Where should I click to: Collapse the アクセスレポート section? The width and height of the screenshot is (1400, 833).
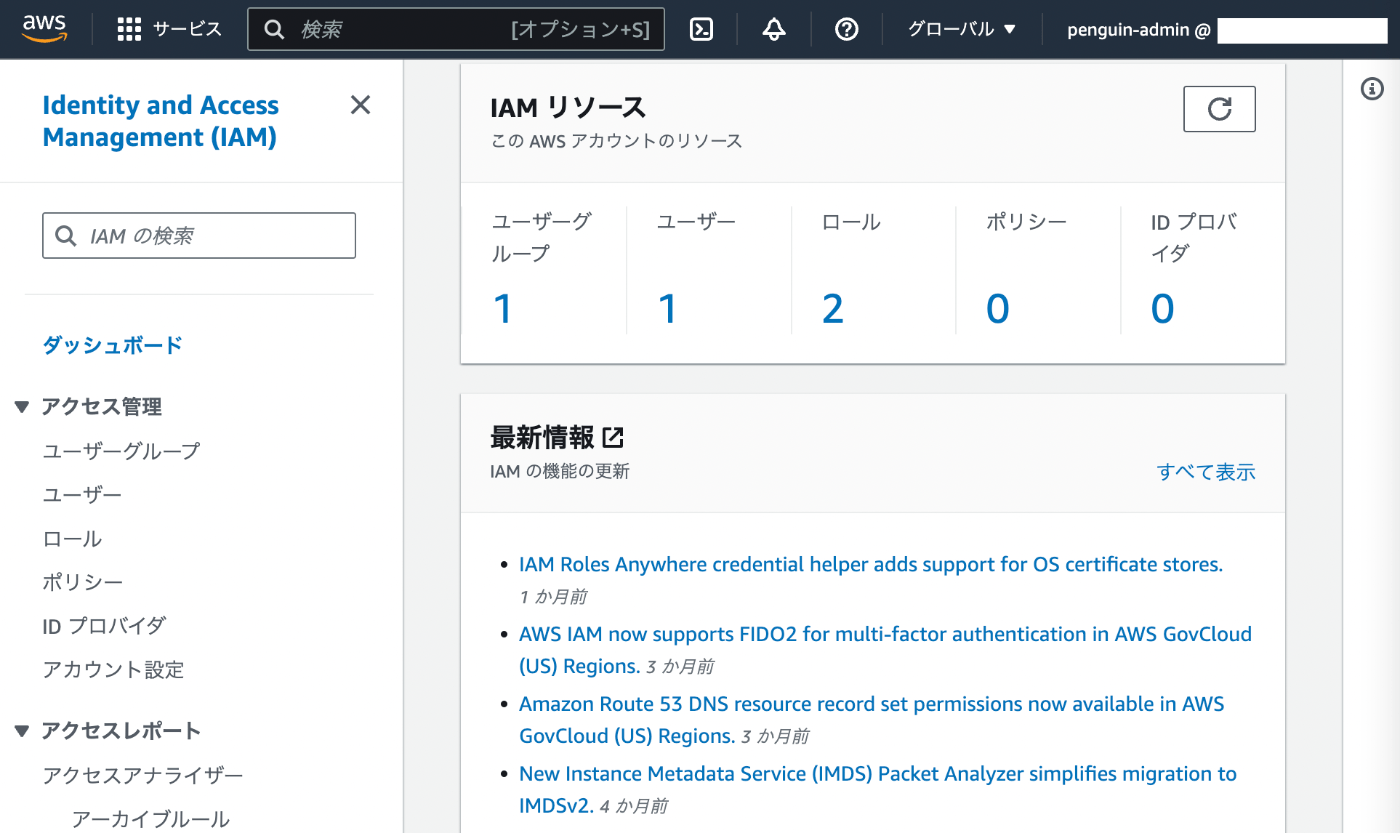click(23, 731)
